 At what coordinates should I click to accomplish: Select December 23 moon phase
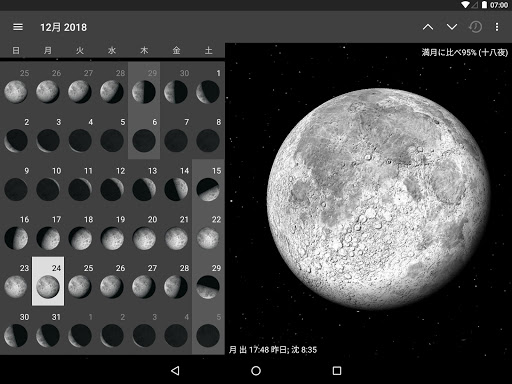pyautogui.click(x=16, y=281)
